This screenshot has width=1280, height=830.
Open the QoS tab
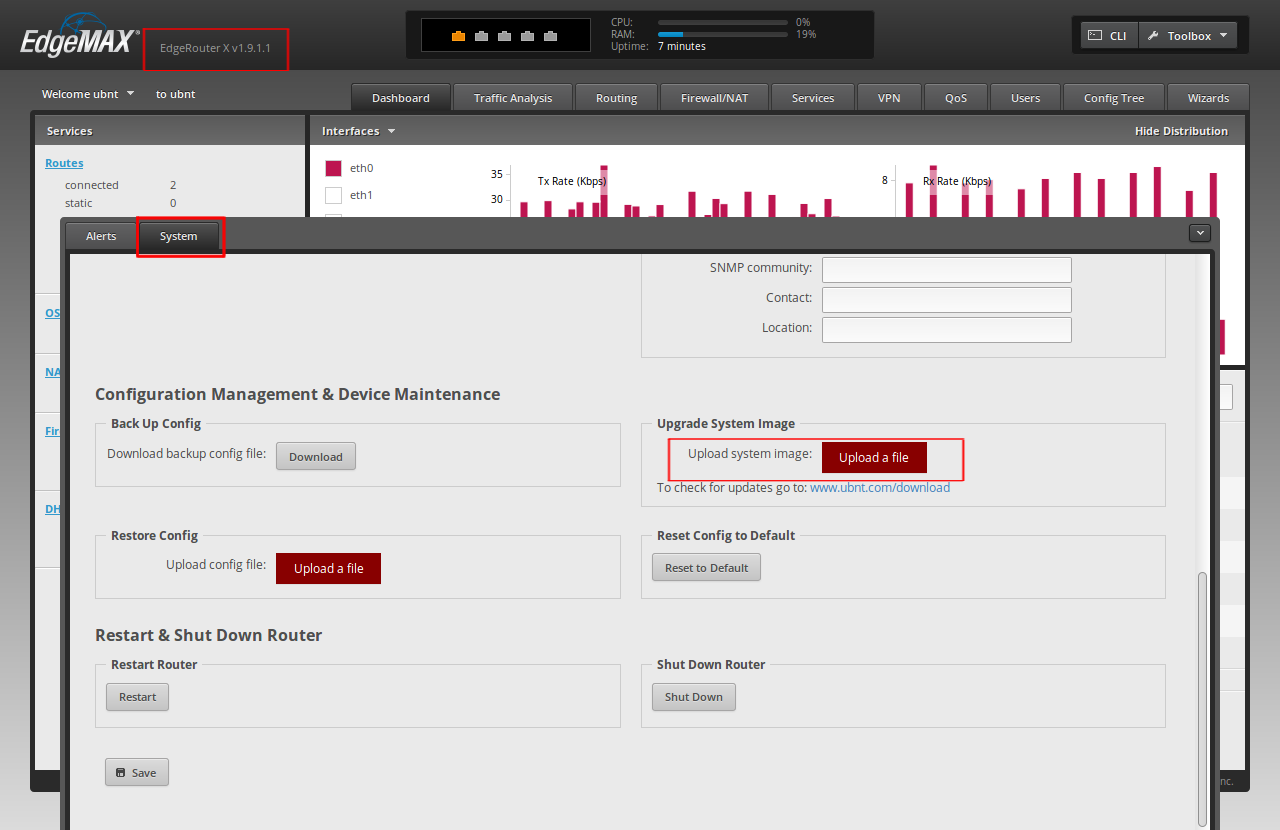955,97
